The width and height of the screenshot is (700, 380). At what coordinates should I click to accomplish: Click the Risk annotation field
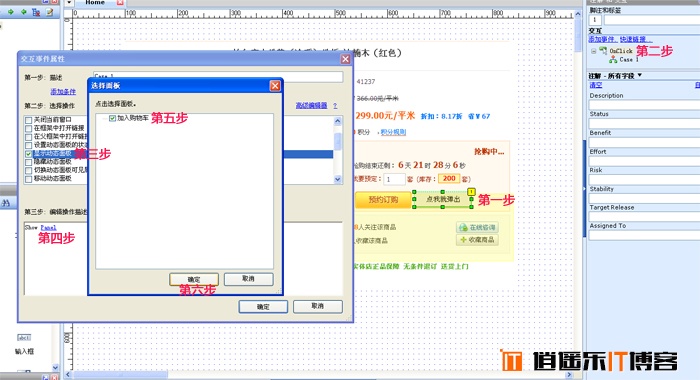(644, 180)
